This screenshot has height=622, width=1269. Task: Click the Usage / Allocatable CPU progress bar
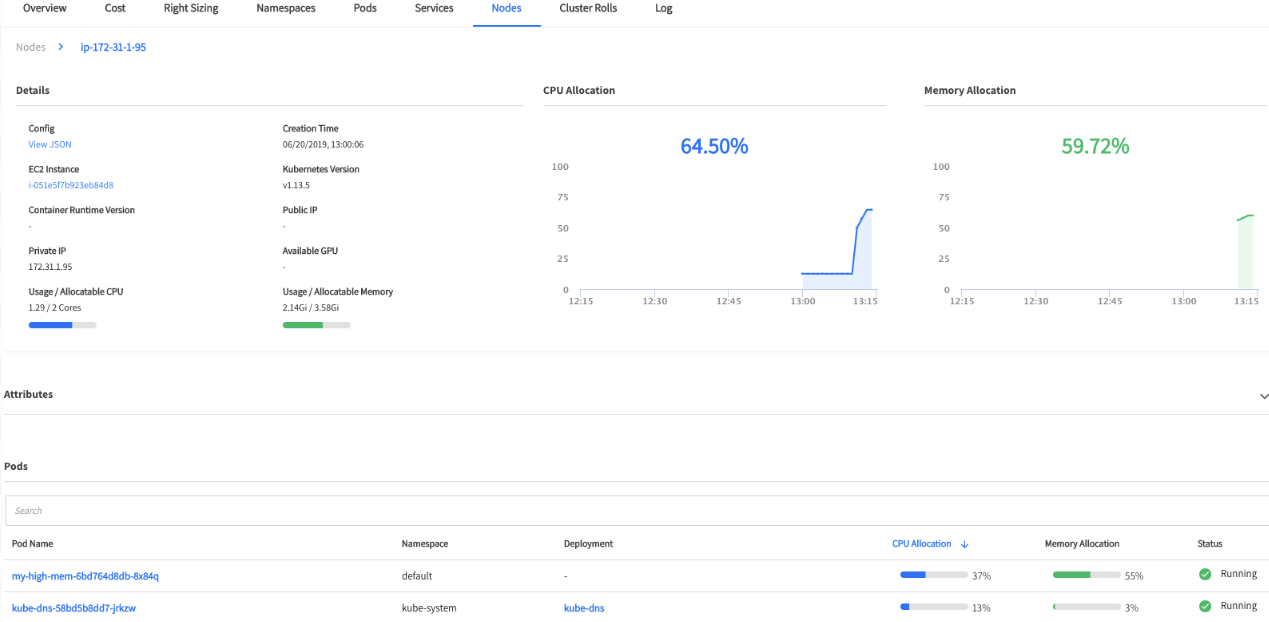click(62, 325)
